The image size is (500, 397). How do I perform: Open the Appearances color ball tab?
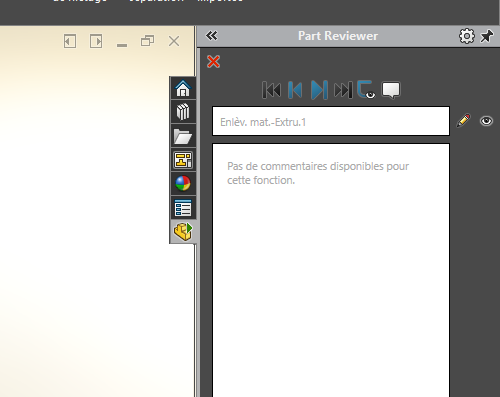pos(183,183)
